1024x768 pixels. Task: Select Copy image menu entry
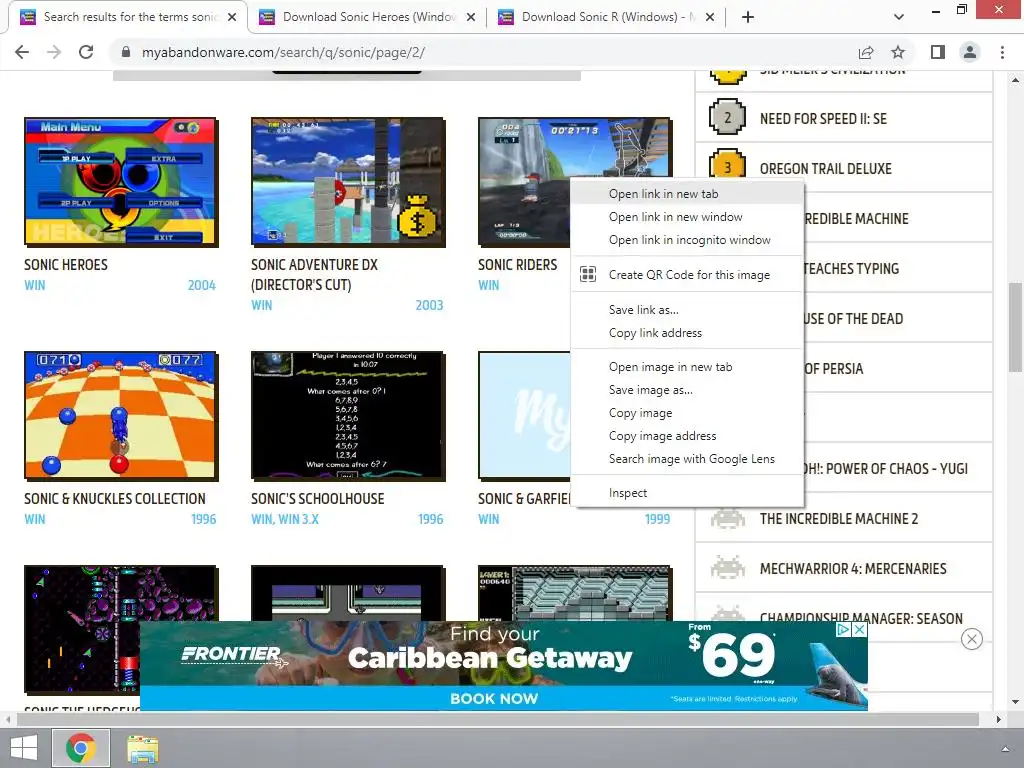687,413
